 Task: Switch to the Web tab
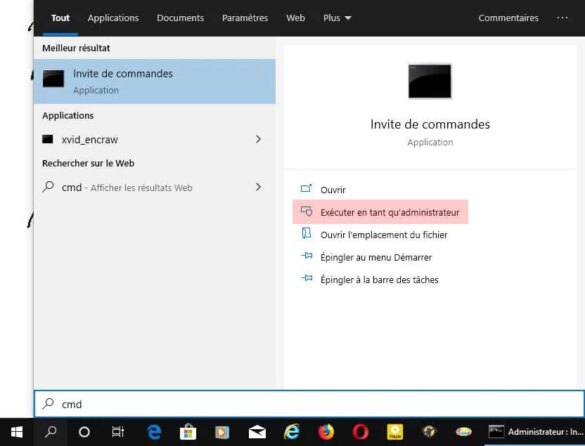click(295, 18)
